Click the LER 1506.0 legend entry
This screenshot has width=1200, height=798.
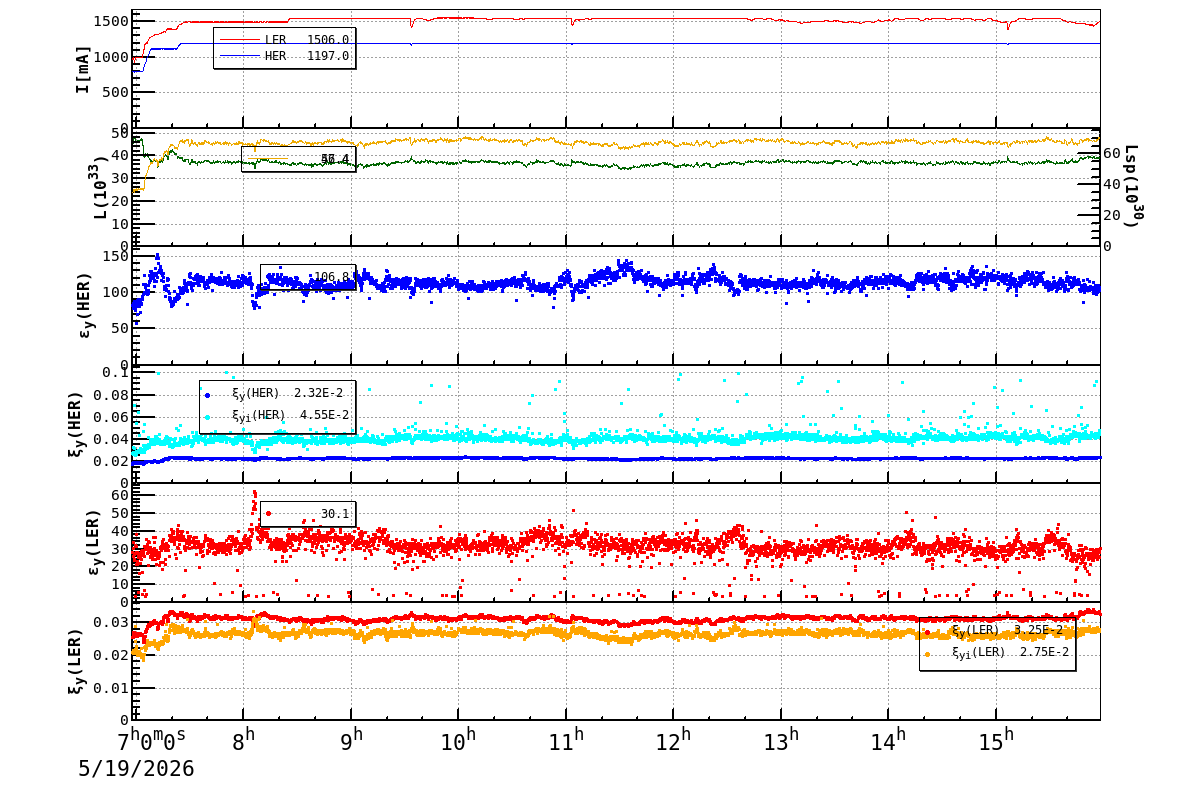pyautogui.click(x=284, y=39)
